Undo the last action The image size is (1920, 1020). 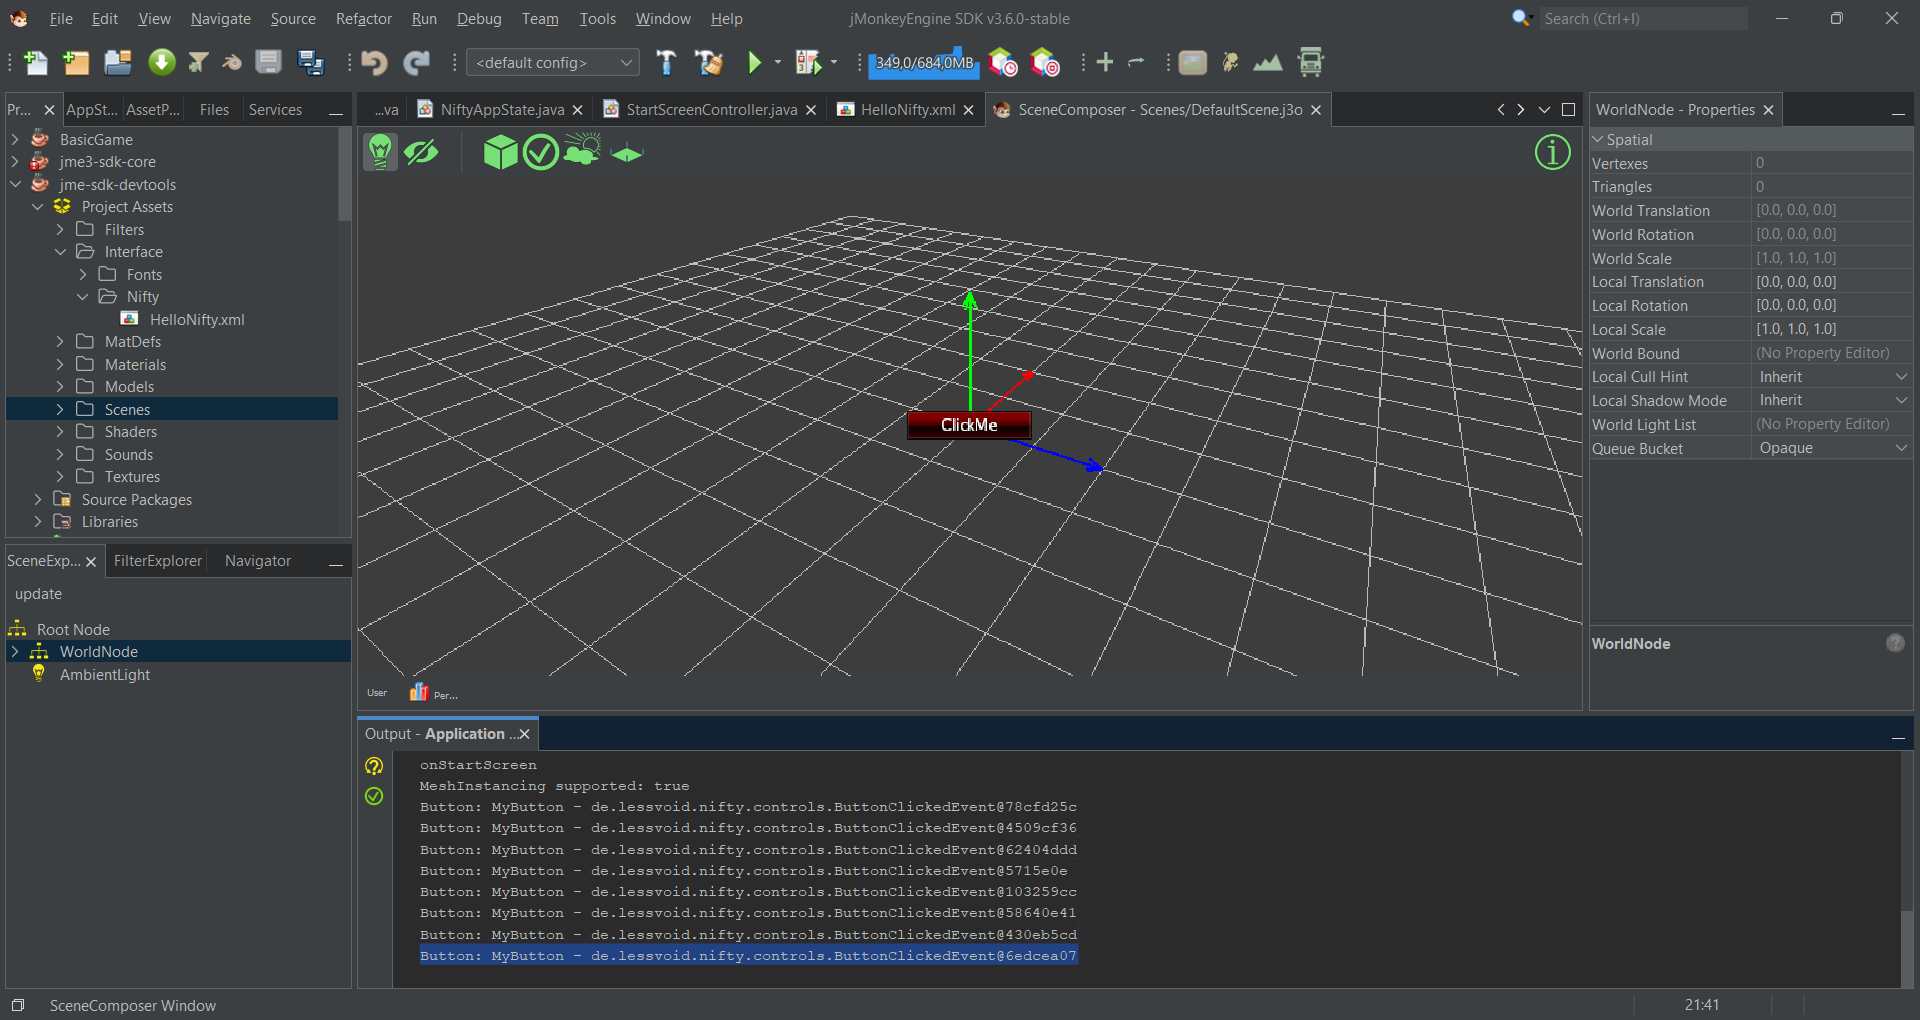tap(374, 63)
